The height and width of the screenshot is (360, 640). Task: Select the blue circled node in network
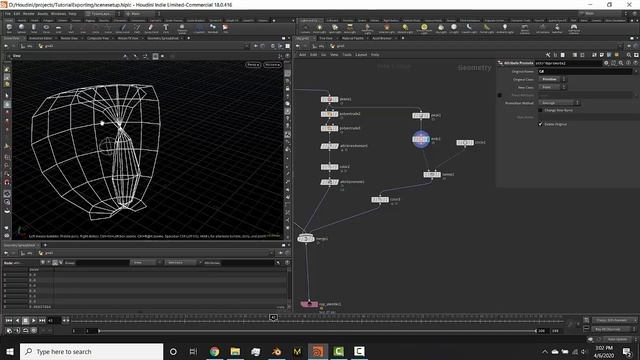pos(420,139)
